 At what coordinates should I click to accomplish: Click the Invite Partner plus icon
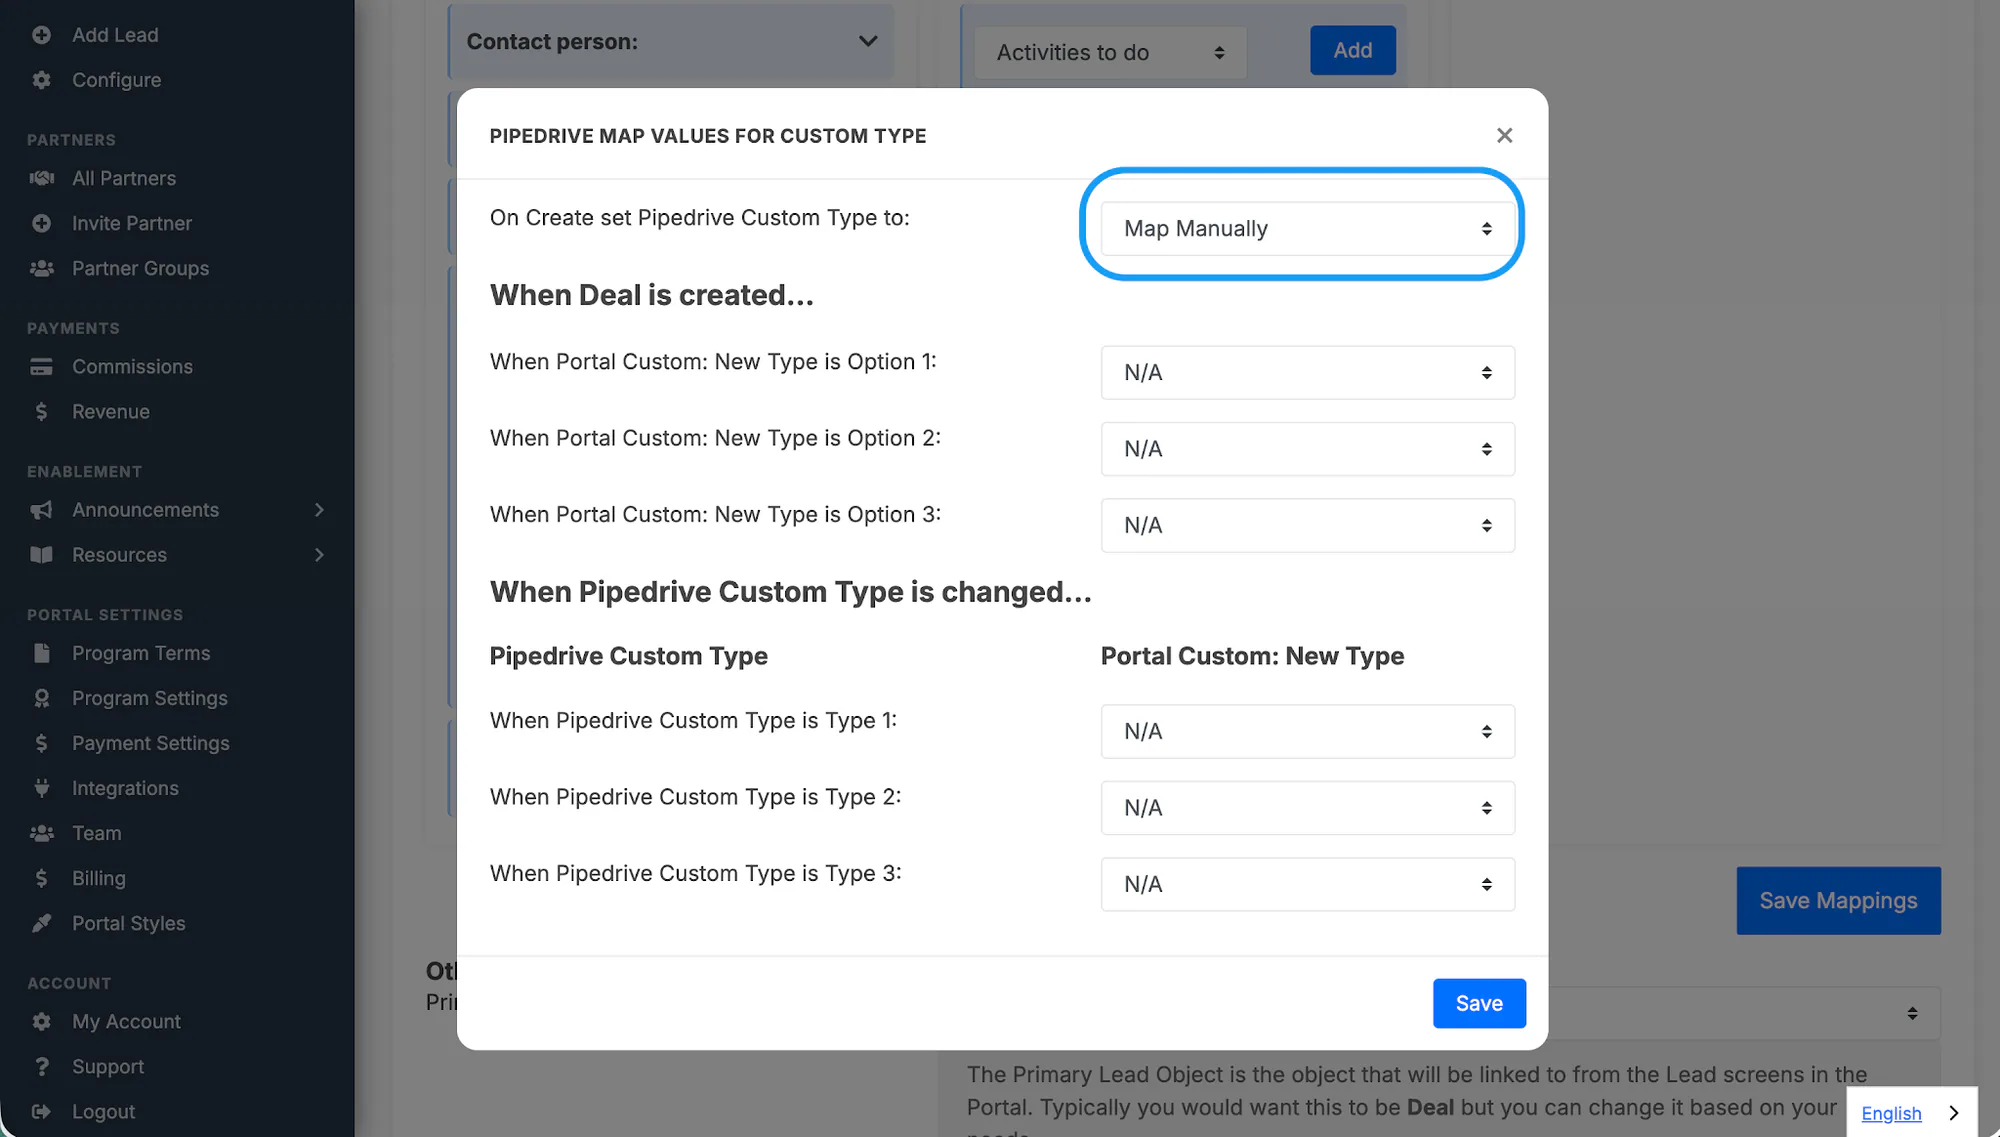point(41,223)
